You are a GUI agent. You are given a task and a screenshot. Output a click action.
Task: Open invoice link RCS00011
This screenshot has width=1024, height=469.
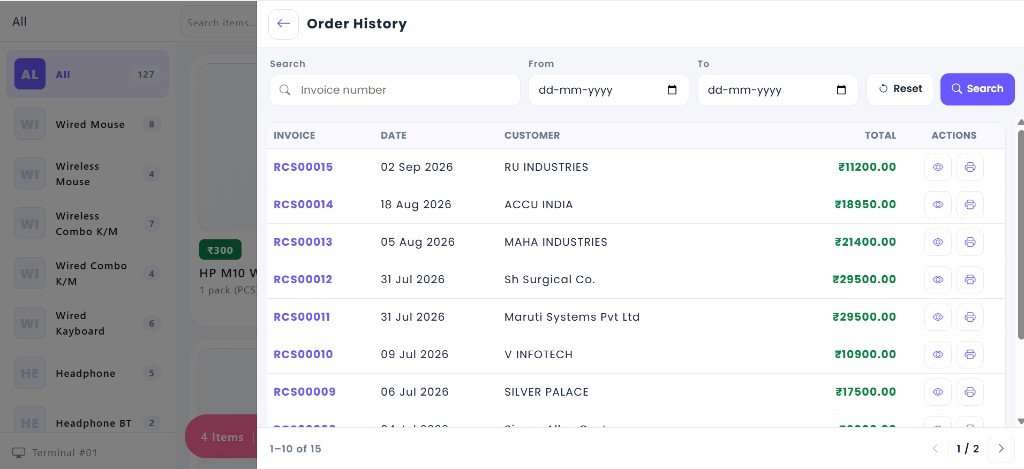coord(301,317)
